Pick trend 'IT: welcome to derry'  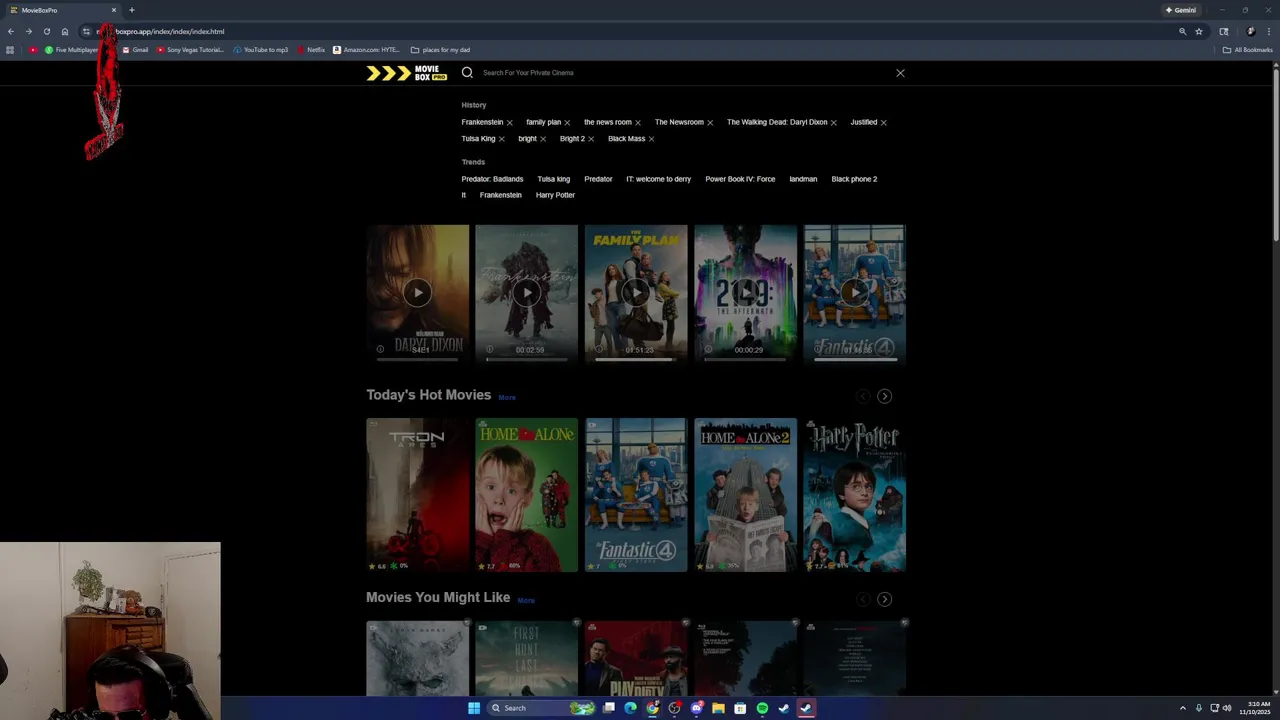[x=658, y=179]
